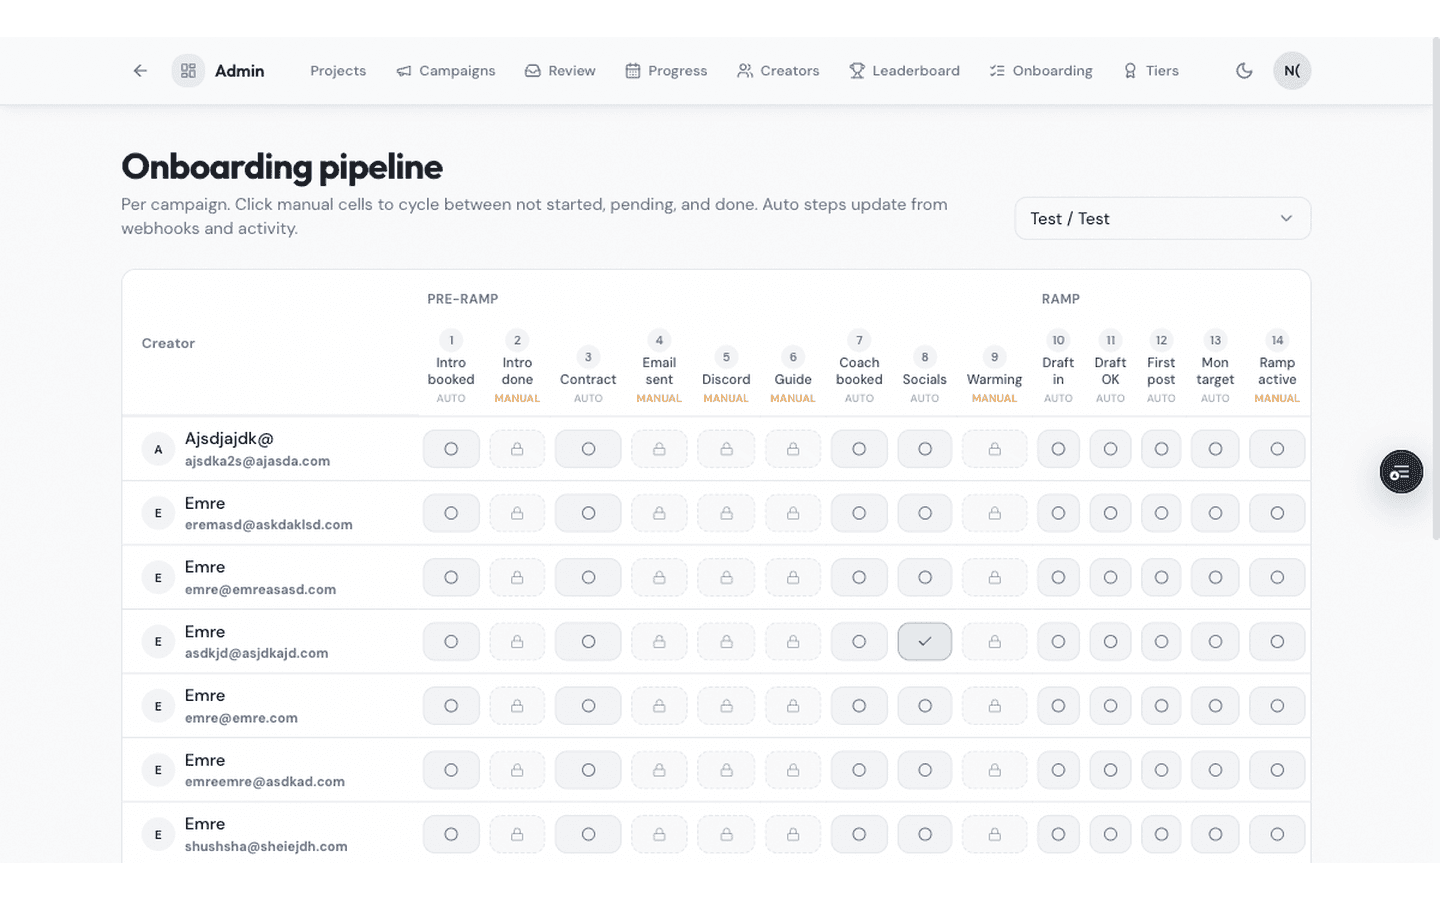The width and height of the screenshot is (1440, 900).
Task: Click the Ramp active column header
Action: click(1277, 367)
